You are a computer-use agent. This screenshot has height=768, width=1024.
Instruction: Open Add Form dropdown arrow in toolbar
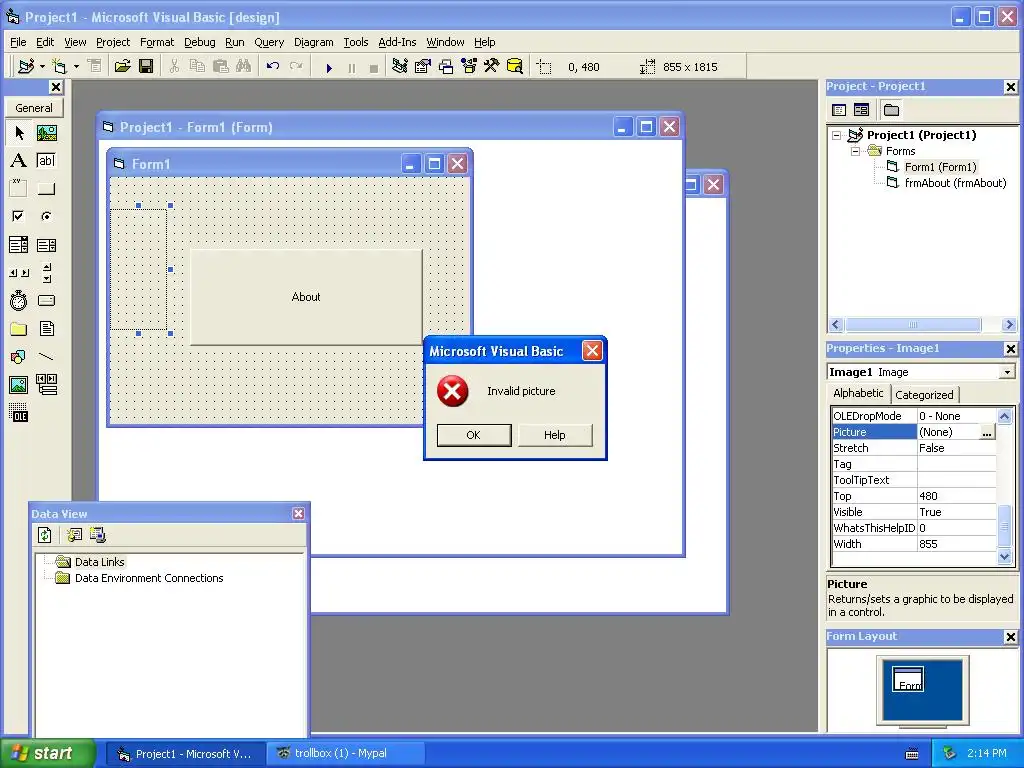pyautogui.click(x=76, y=67)
